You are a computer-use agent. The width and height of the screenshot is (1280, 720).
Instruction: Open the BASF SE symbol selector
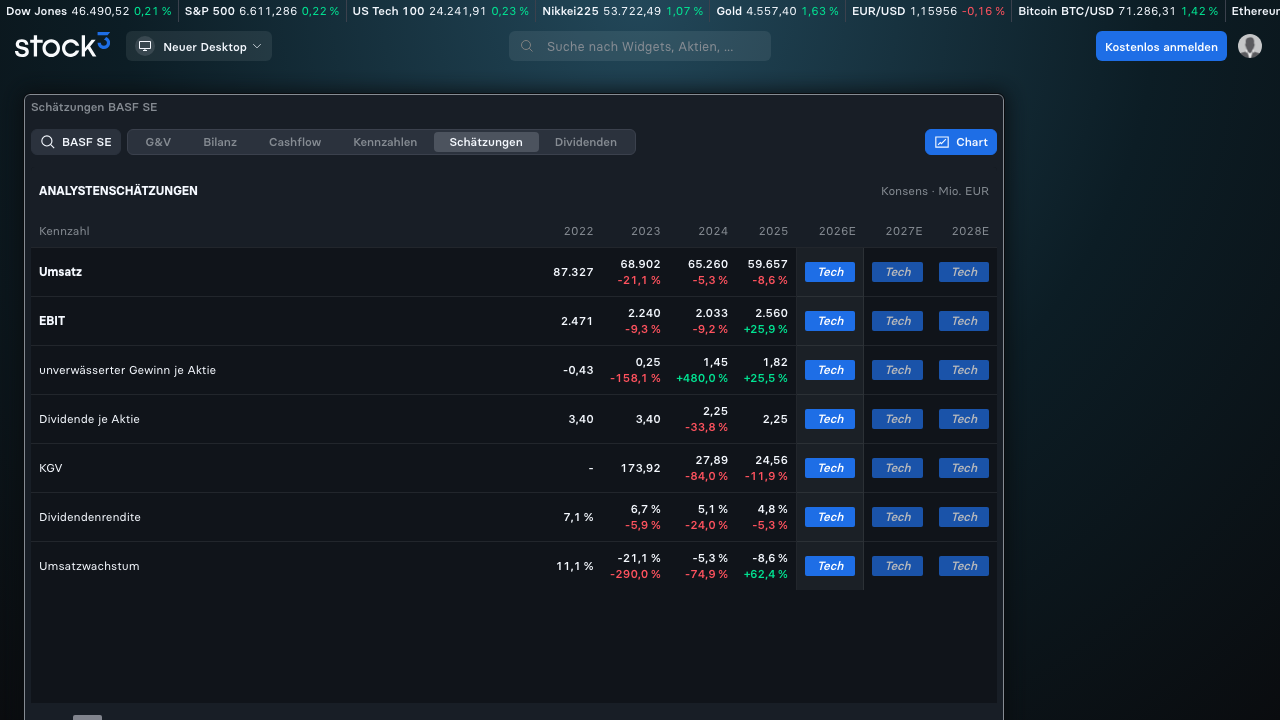point(76,142)
